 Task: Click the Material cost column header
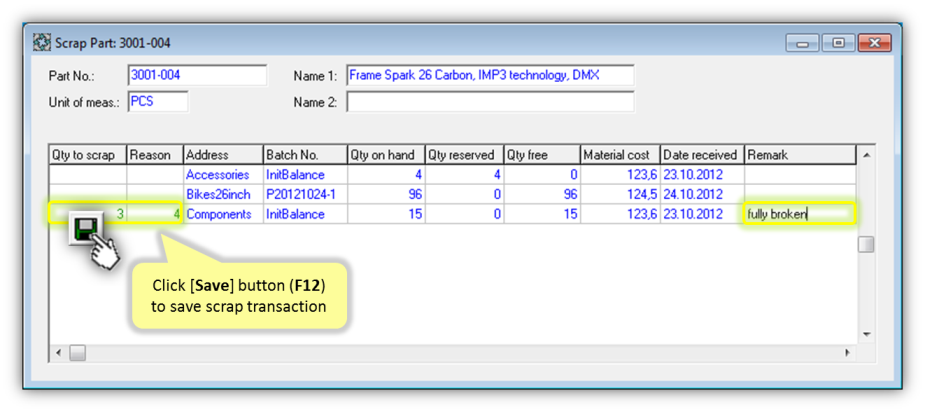point(619,155)
